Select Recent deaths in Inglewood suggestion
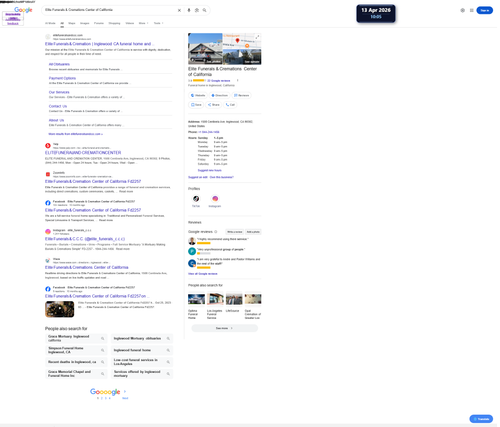Viewport: 500px width, 427px height. (76, 362)
